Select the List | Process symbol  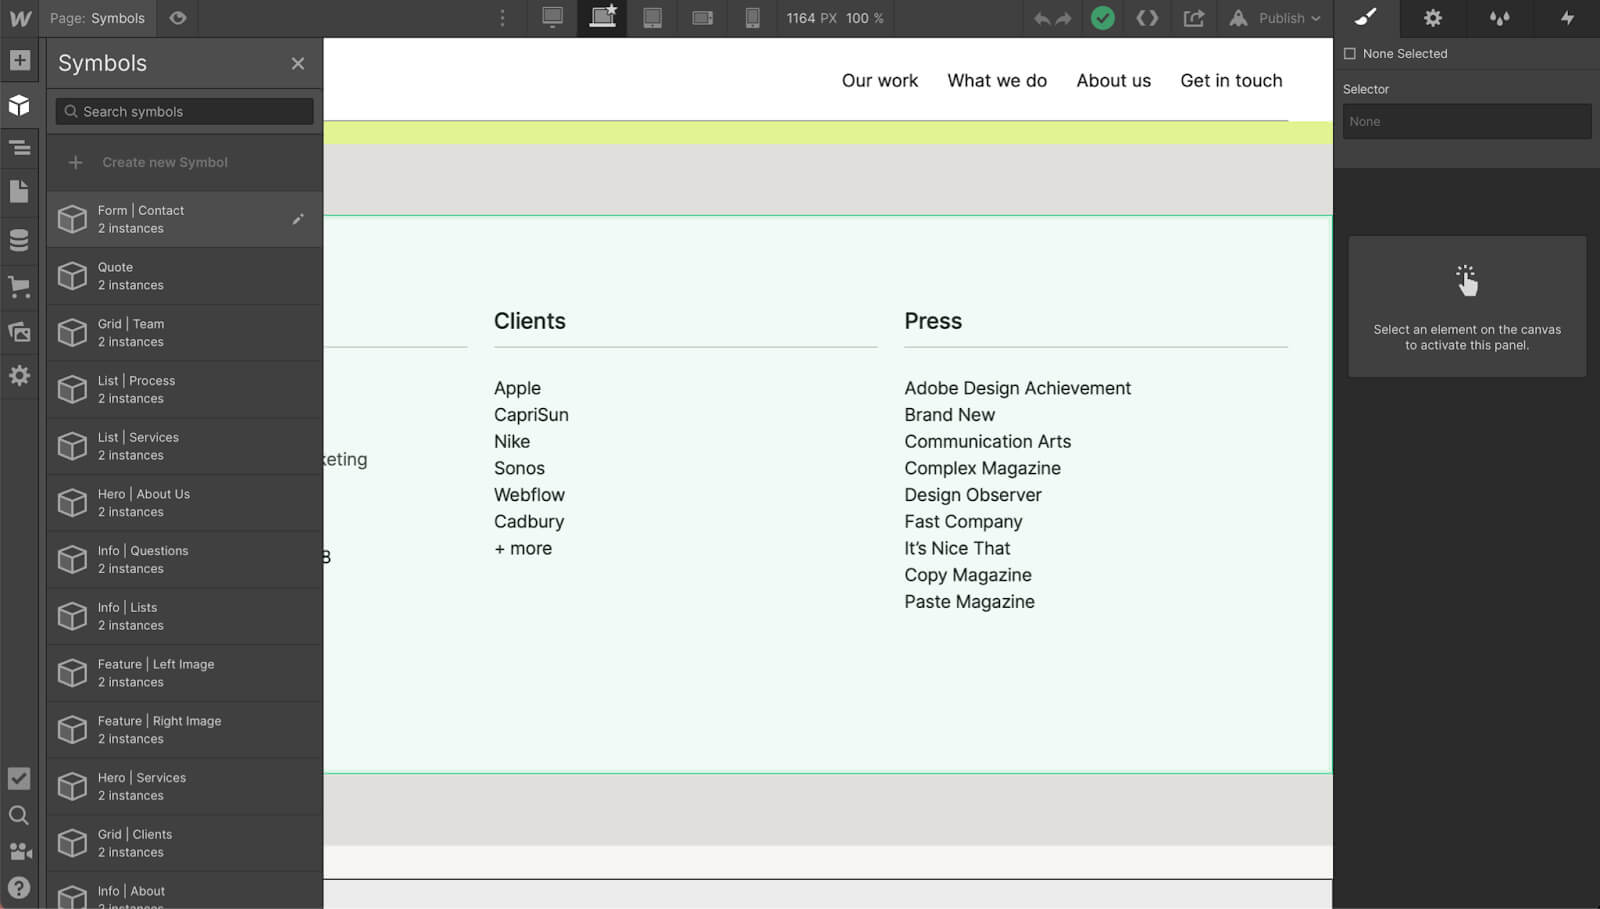coord(185,389)
